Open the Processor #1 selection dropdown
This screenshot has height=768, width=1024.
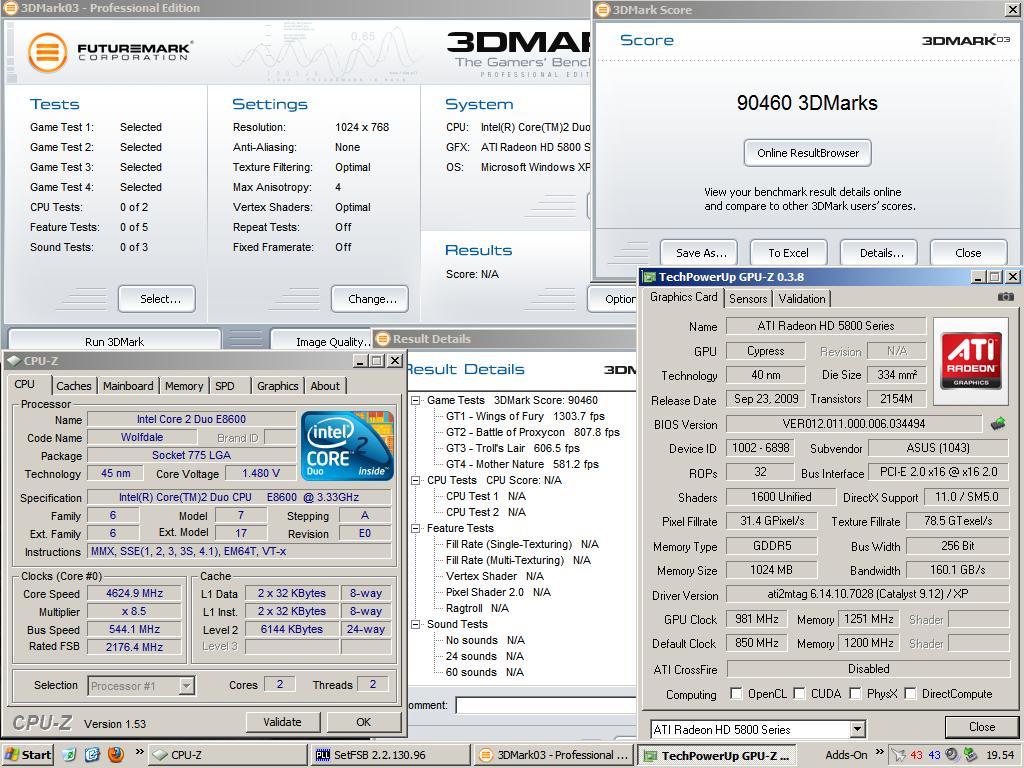click(187, 685)
